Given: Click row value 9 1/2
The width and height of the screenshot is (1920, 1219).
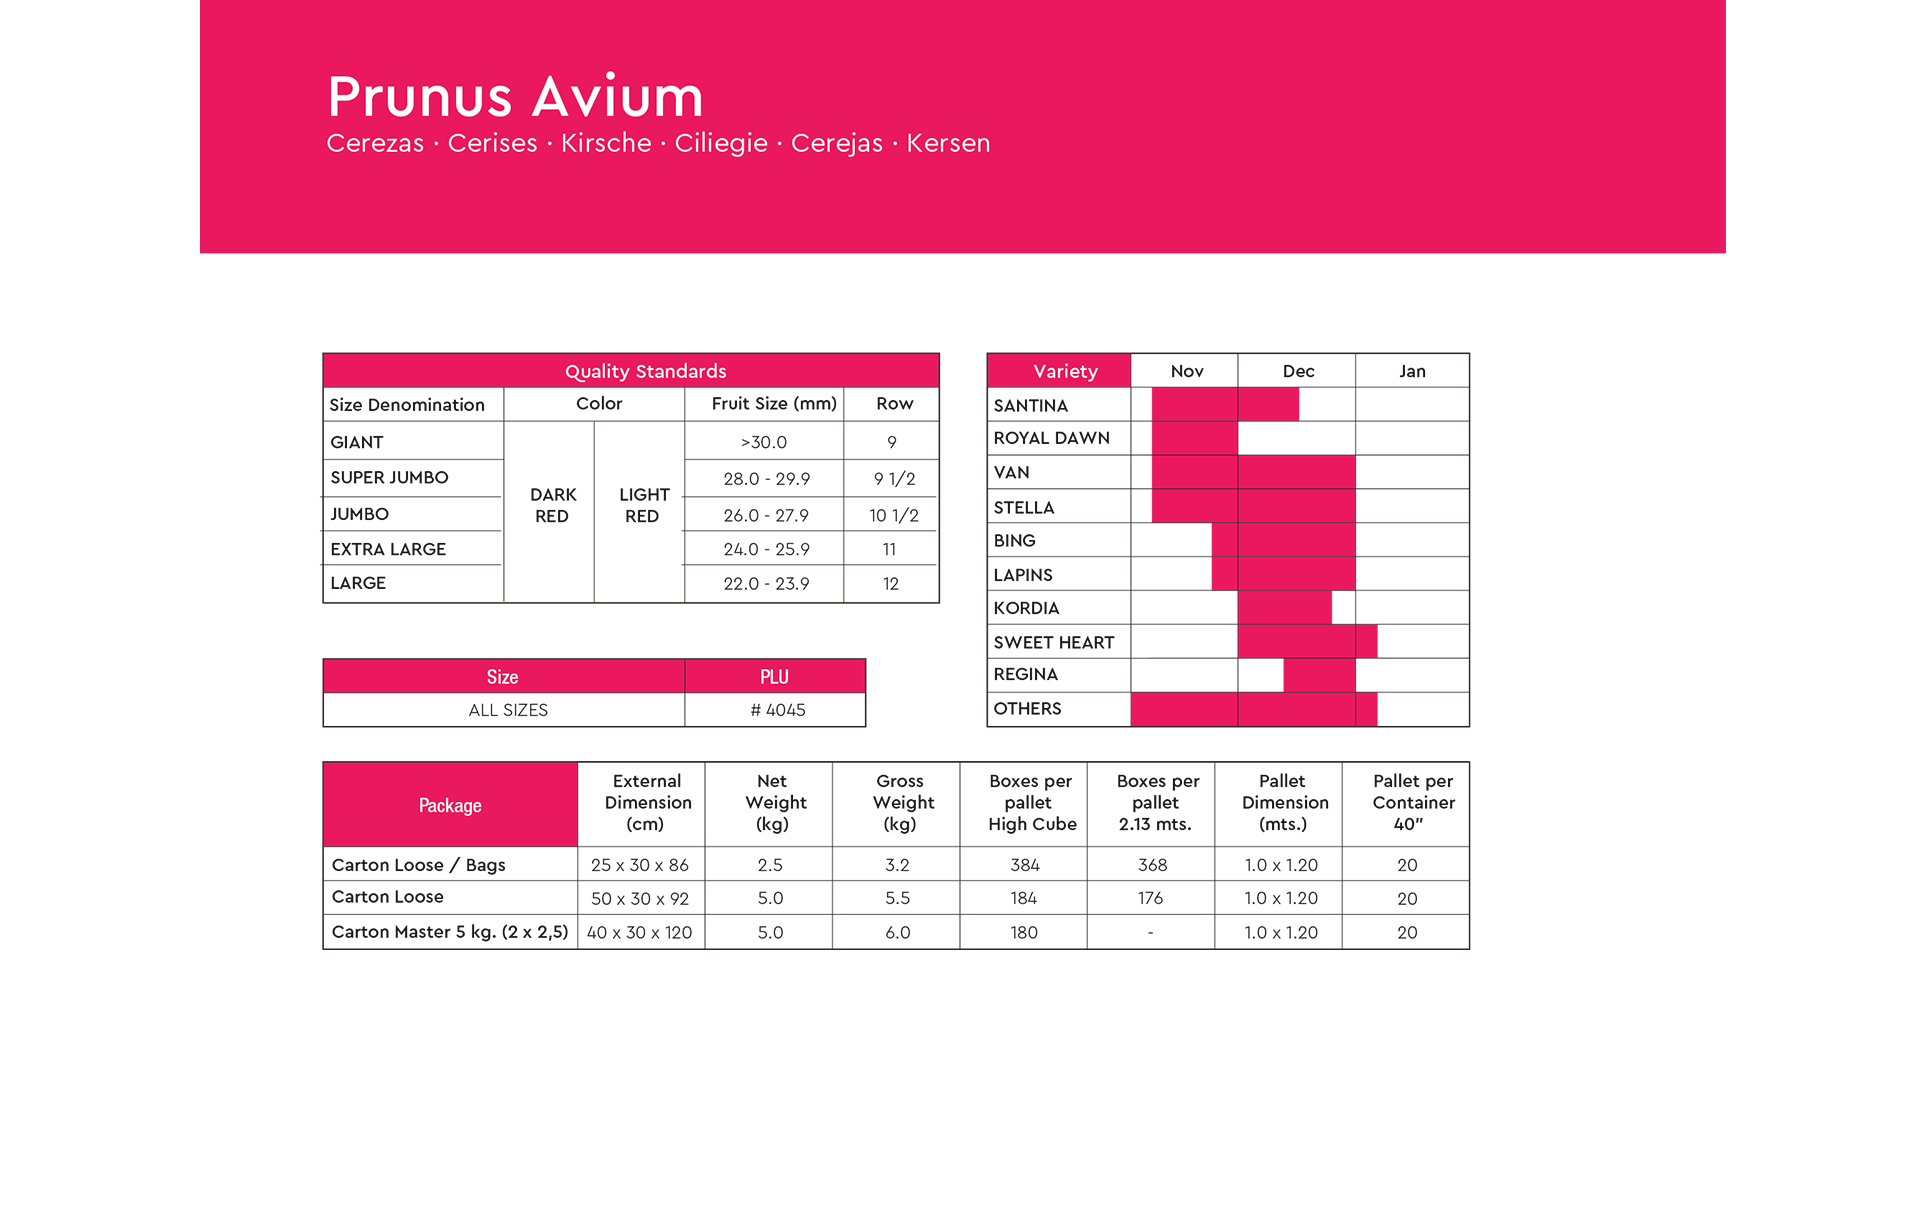Looking at the screenshot, I should (894, 479).
